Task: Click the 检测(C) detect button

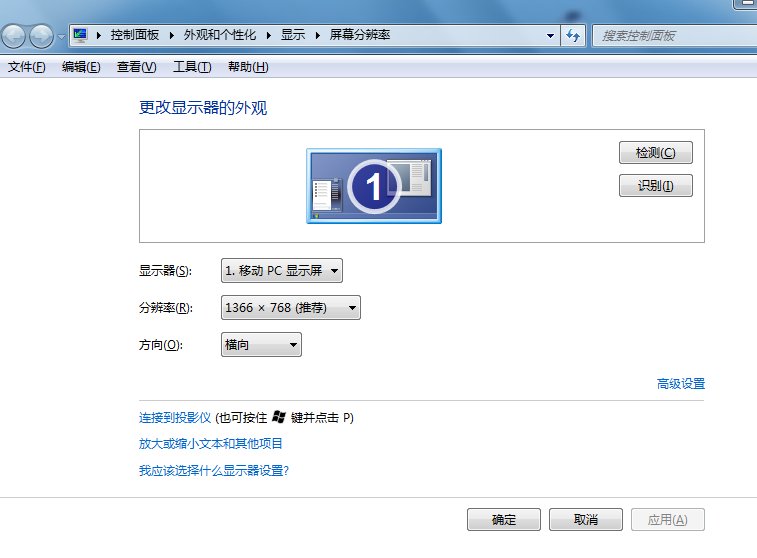Action: pos(656,153)
